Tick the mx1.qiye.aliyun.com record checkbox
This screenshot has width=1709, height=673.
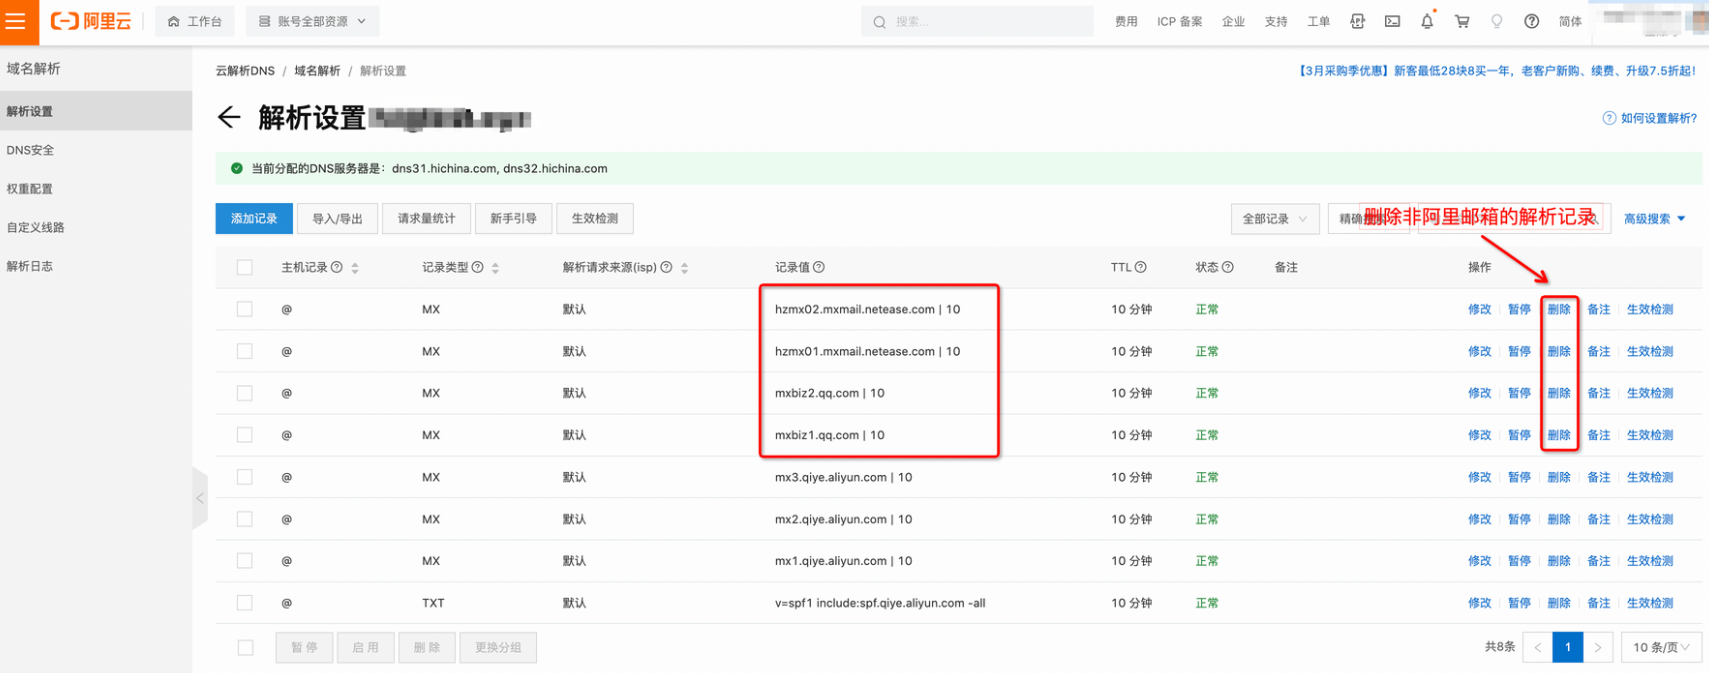(245, 561)
